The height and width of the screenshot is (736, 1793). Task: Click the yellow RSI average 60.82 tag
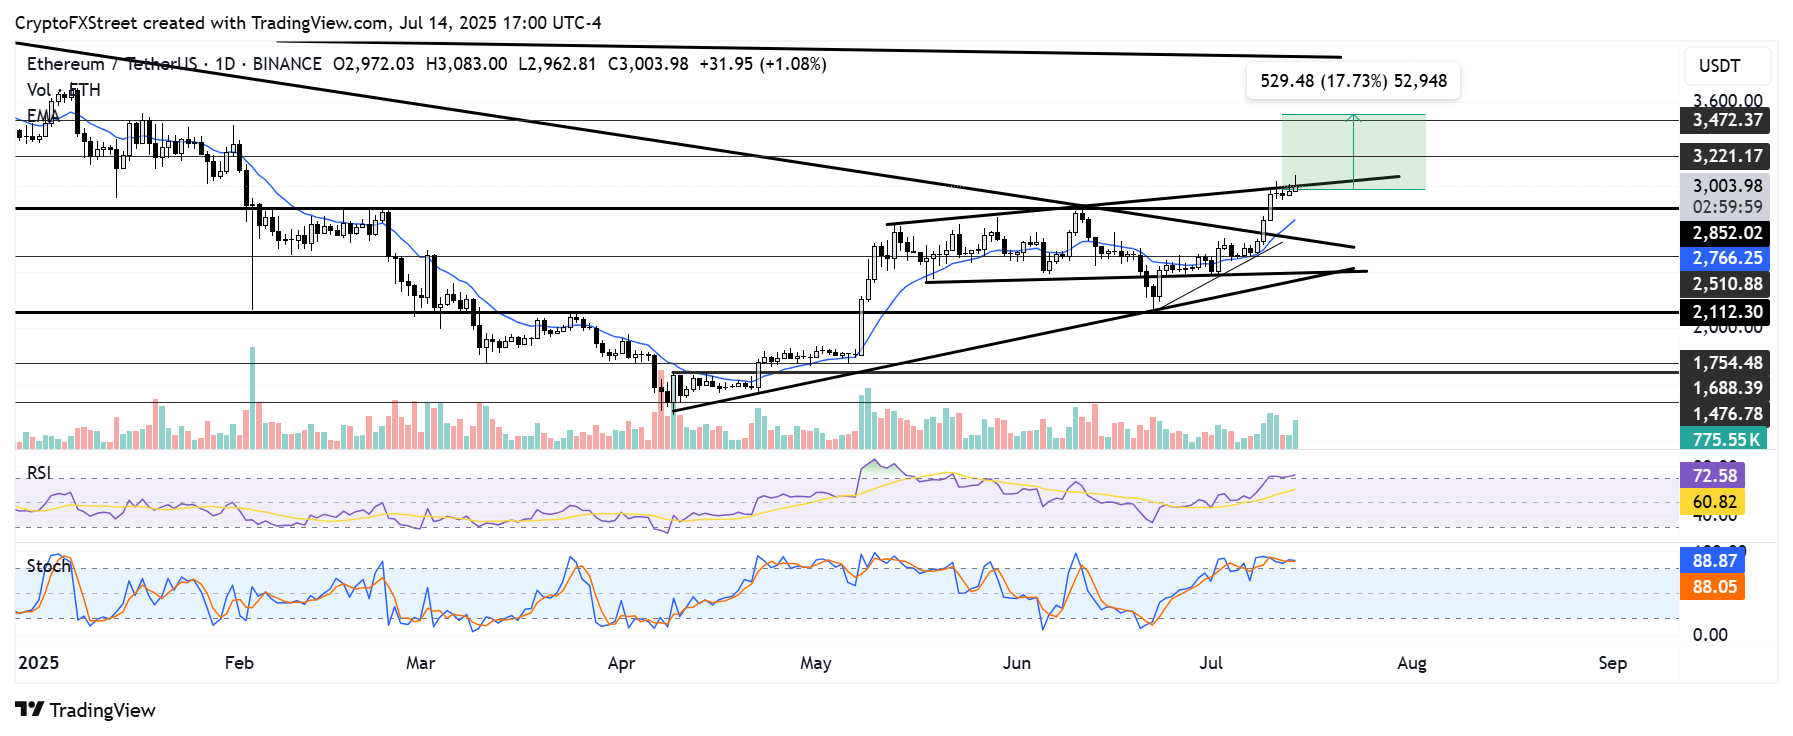coord(1714,502)
